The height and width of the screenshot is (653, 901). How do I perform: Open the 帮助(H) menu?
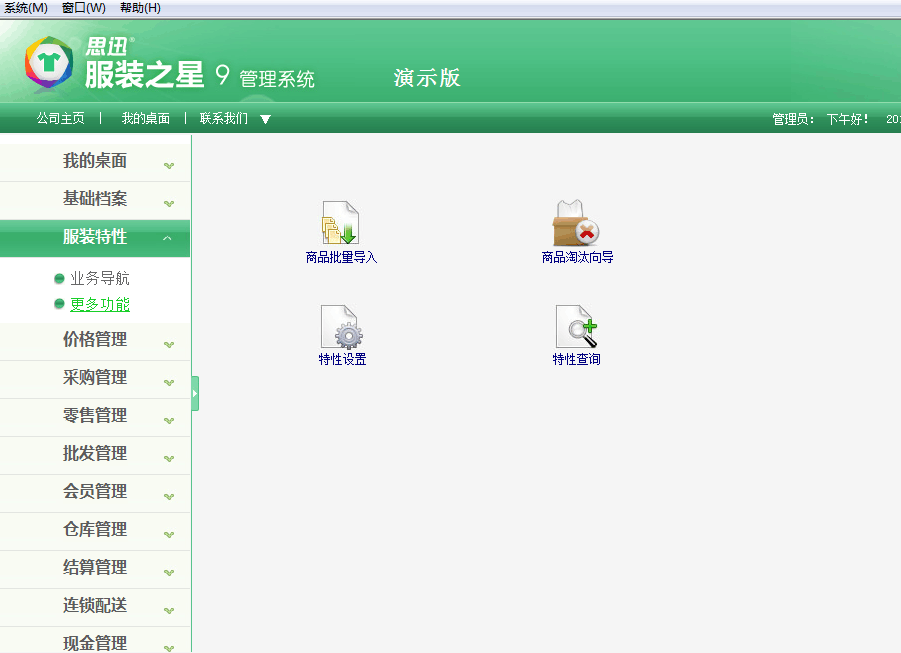140,8
